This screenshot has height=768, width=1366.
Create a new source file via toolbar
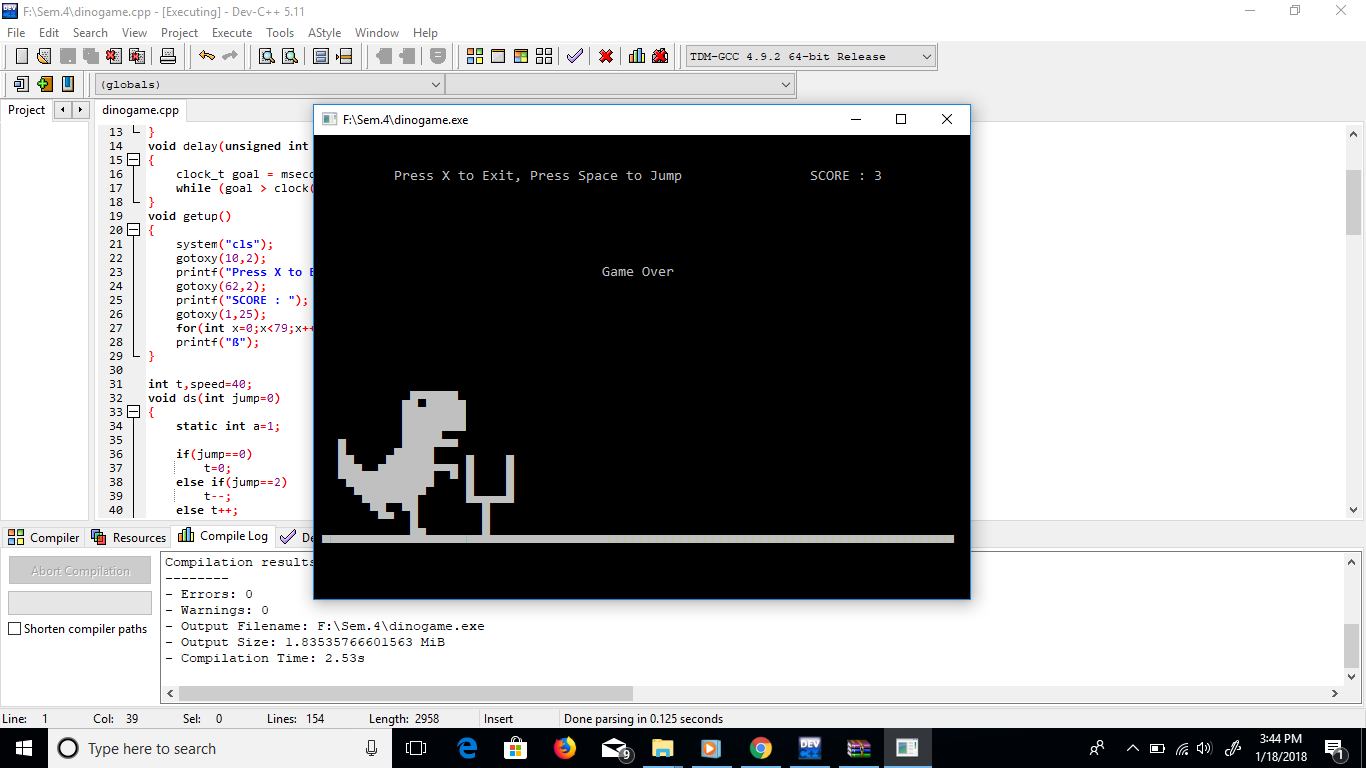[x=21, y=56]
